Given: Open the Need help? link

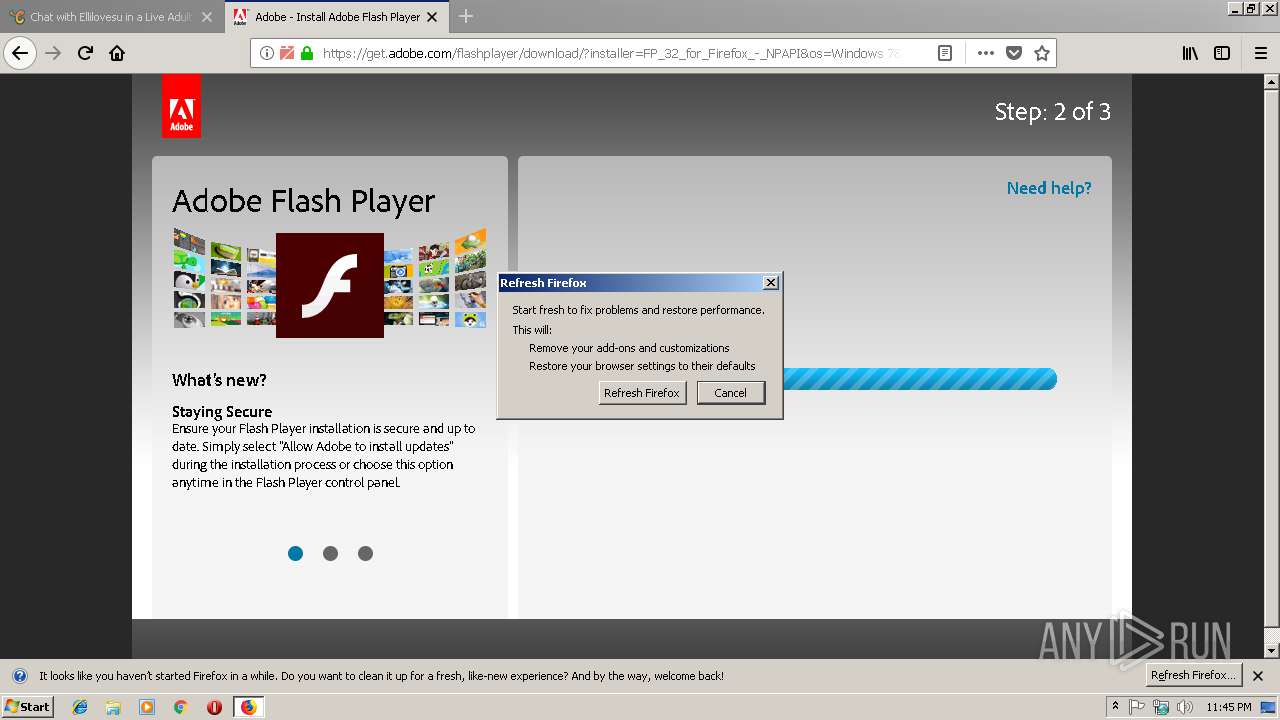Looking at the screenshot, I should (1049, 188).
